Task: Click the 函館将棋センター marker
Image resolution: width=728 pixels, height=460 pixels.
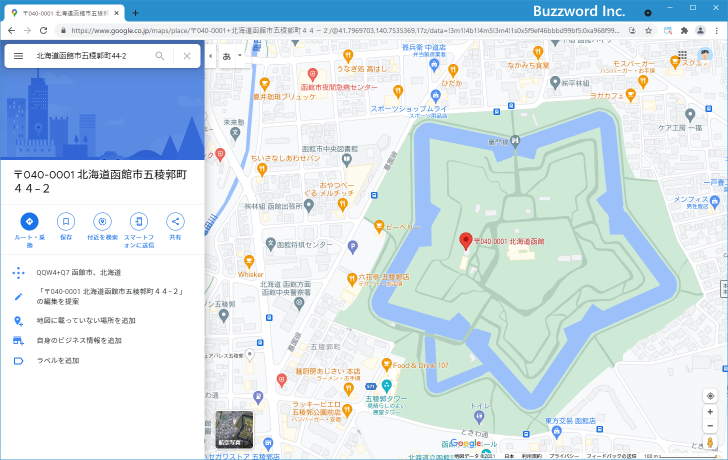Action: pos(271,244)
